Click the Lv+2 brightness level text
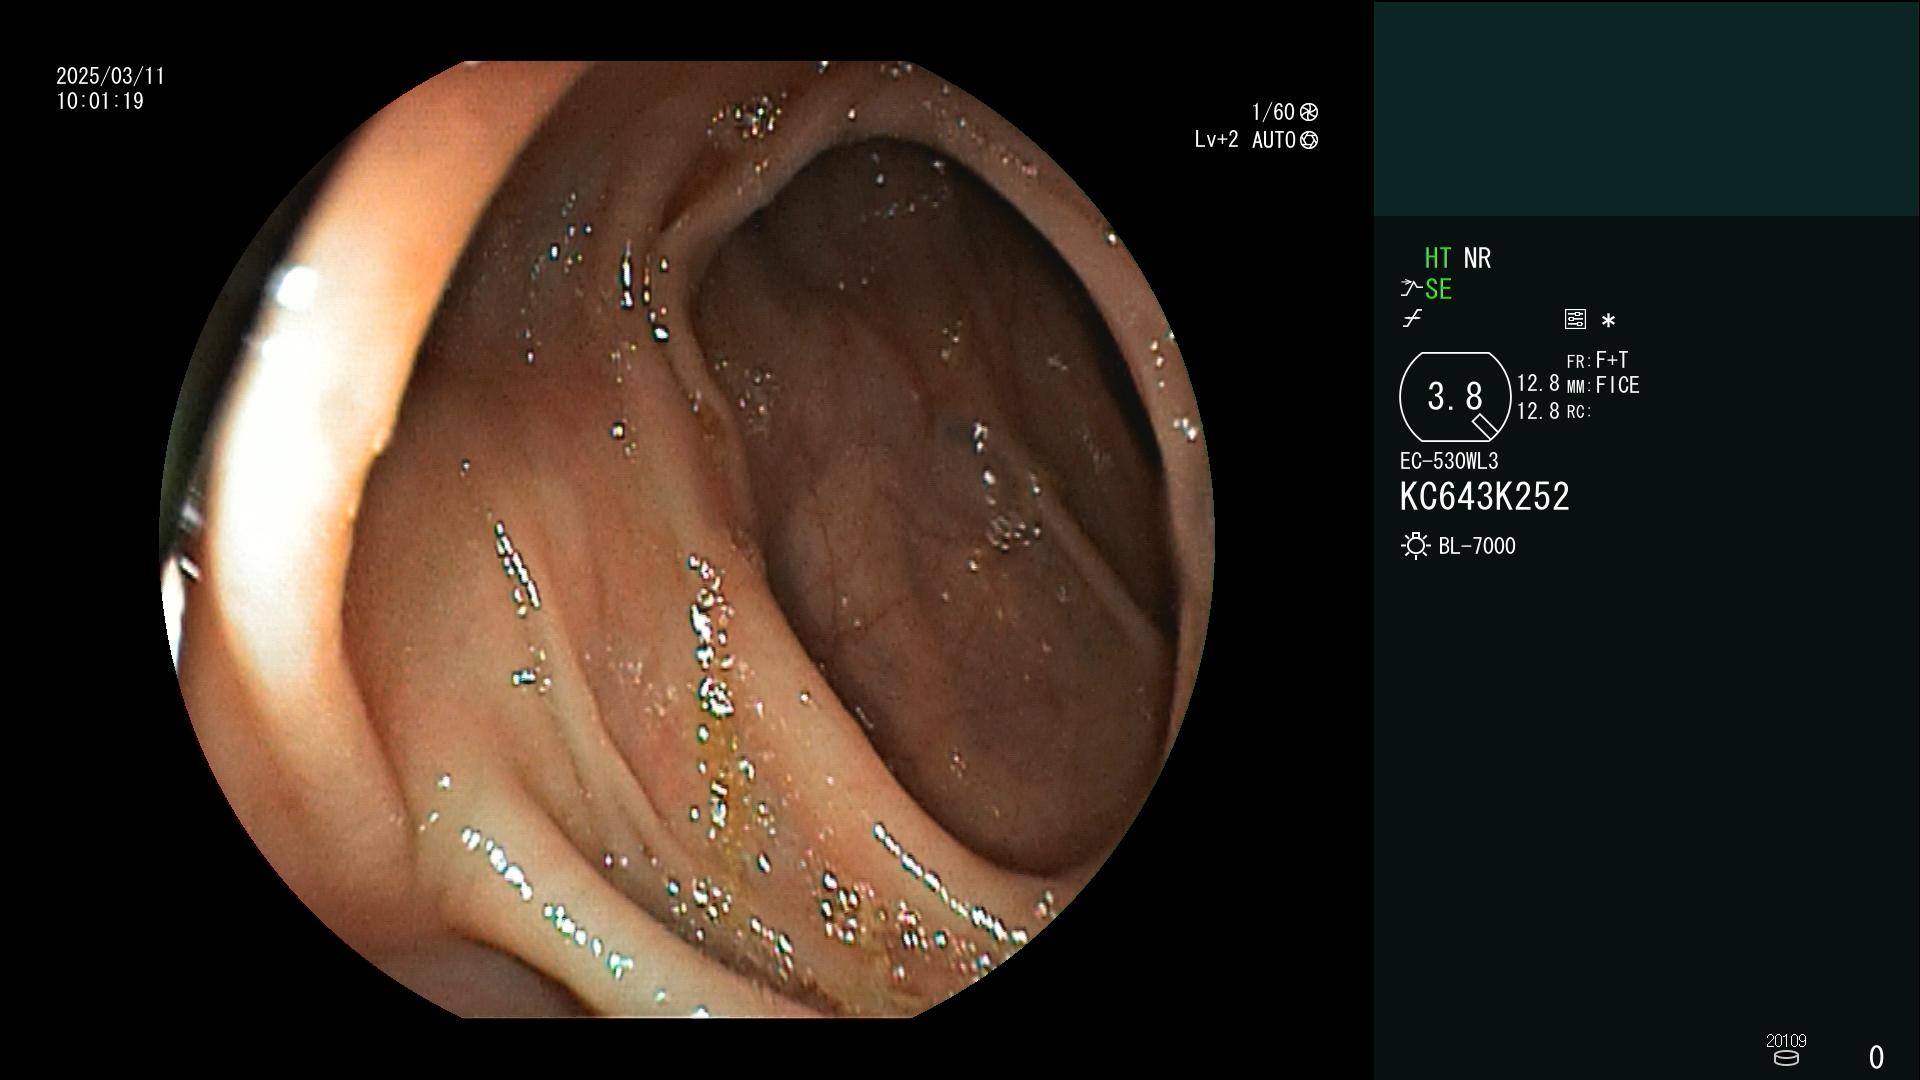 (1216, 140)
